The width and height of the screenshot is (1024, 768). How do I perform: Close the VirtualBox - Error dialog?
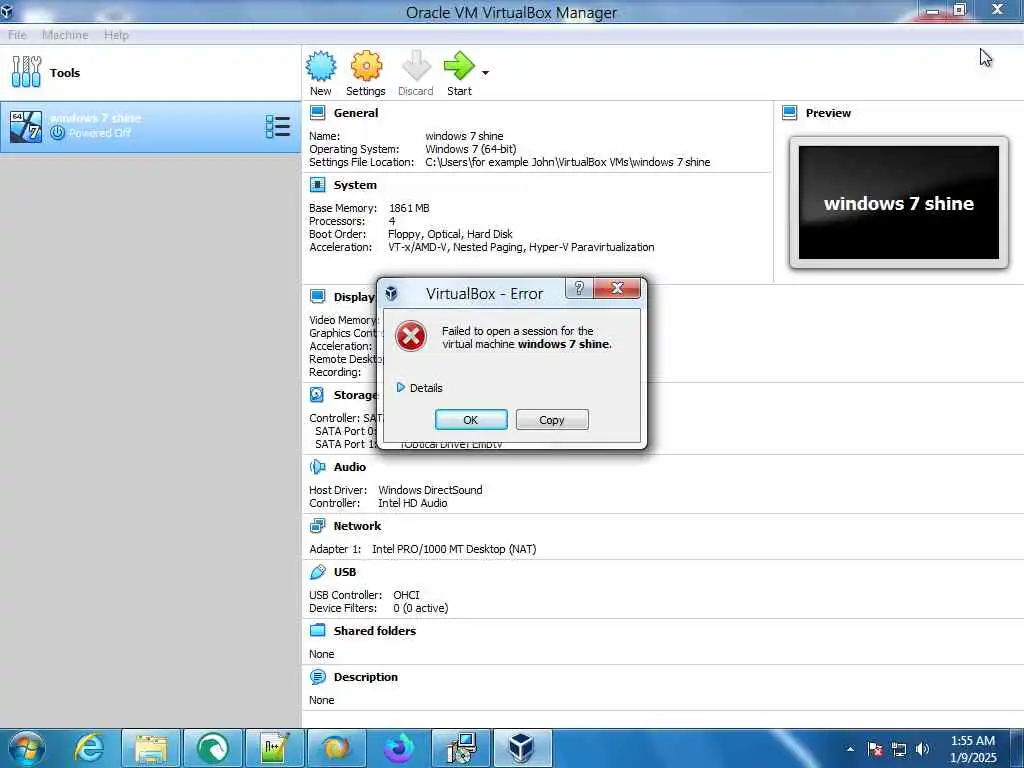point(617,288)
